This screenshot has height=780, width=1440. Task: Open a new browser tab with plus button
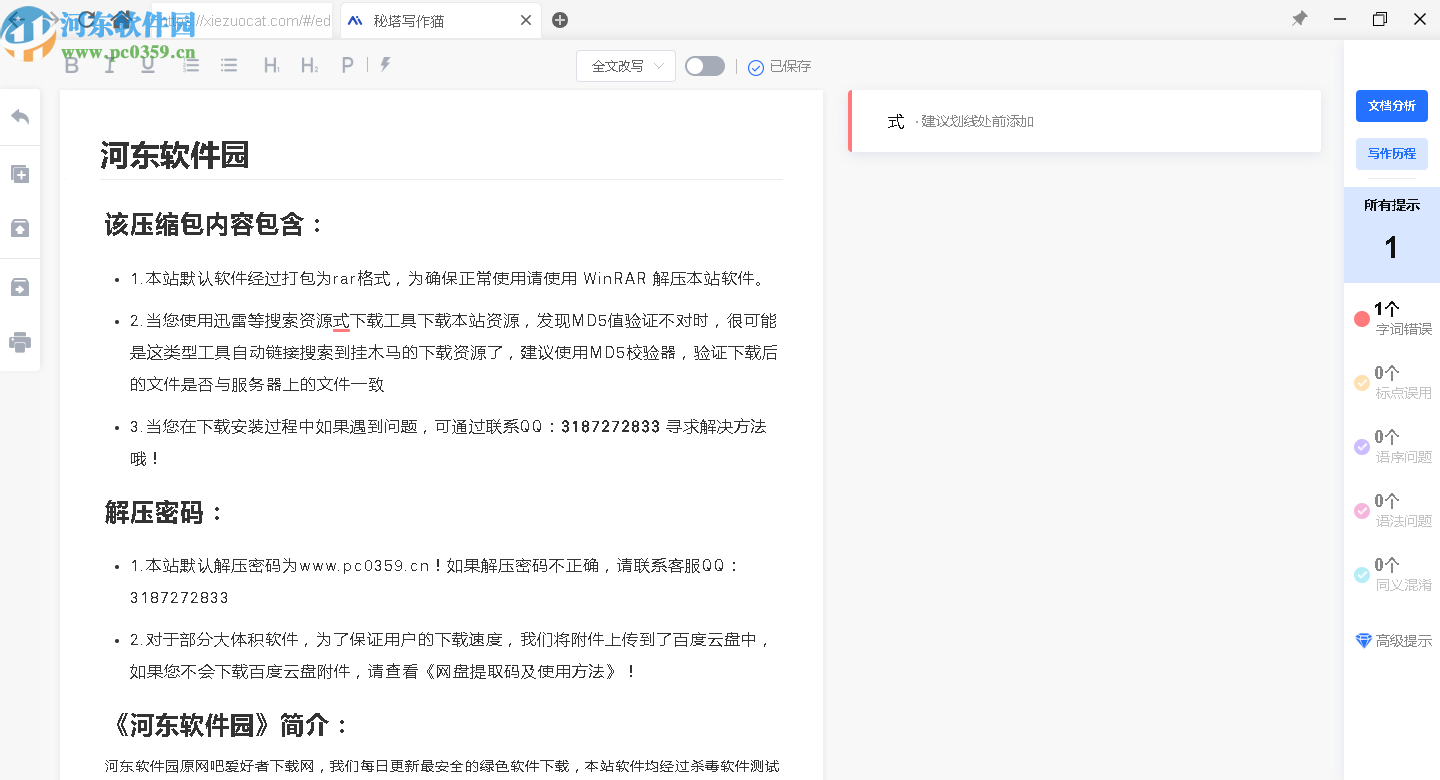point(560,19)
